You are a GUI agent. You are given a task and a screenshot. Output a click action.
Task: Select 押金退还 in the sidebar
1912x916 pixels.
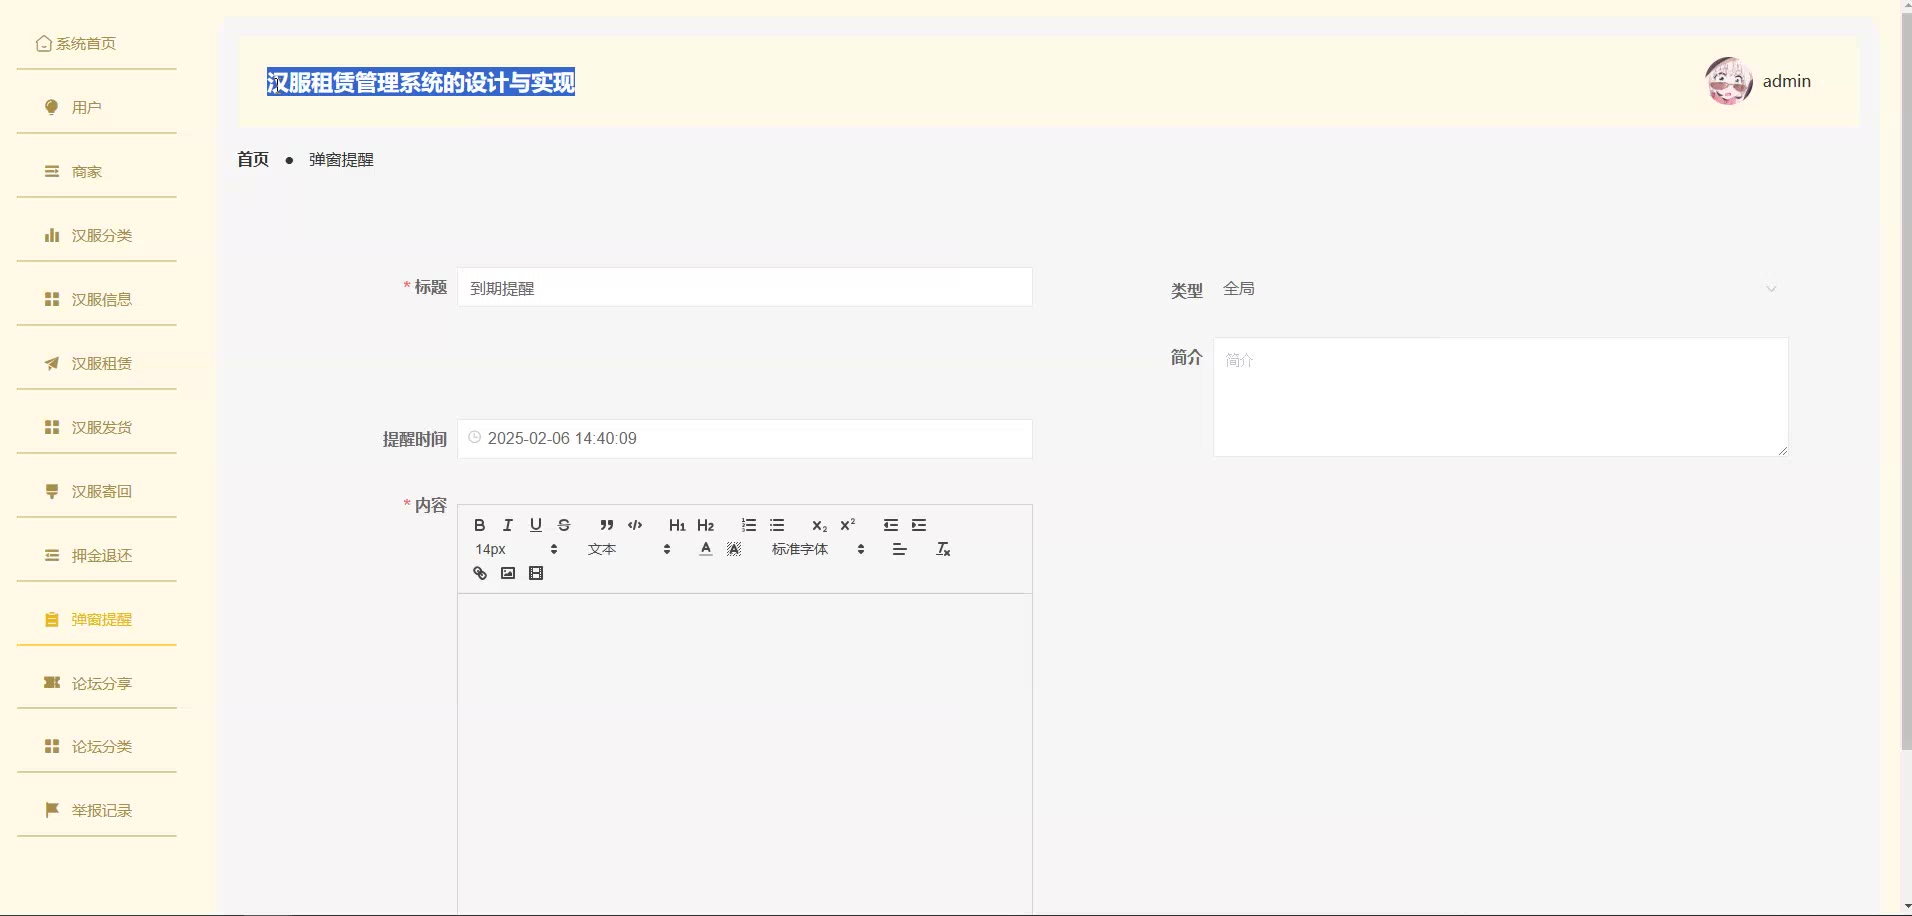96,555
